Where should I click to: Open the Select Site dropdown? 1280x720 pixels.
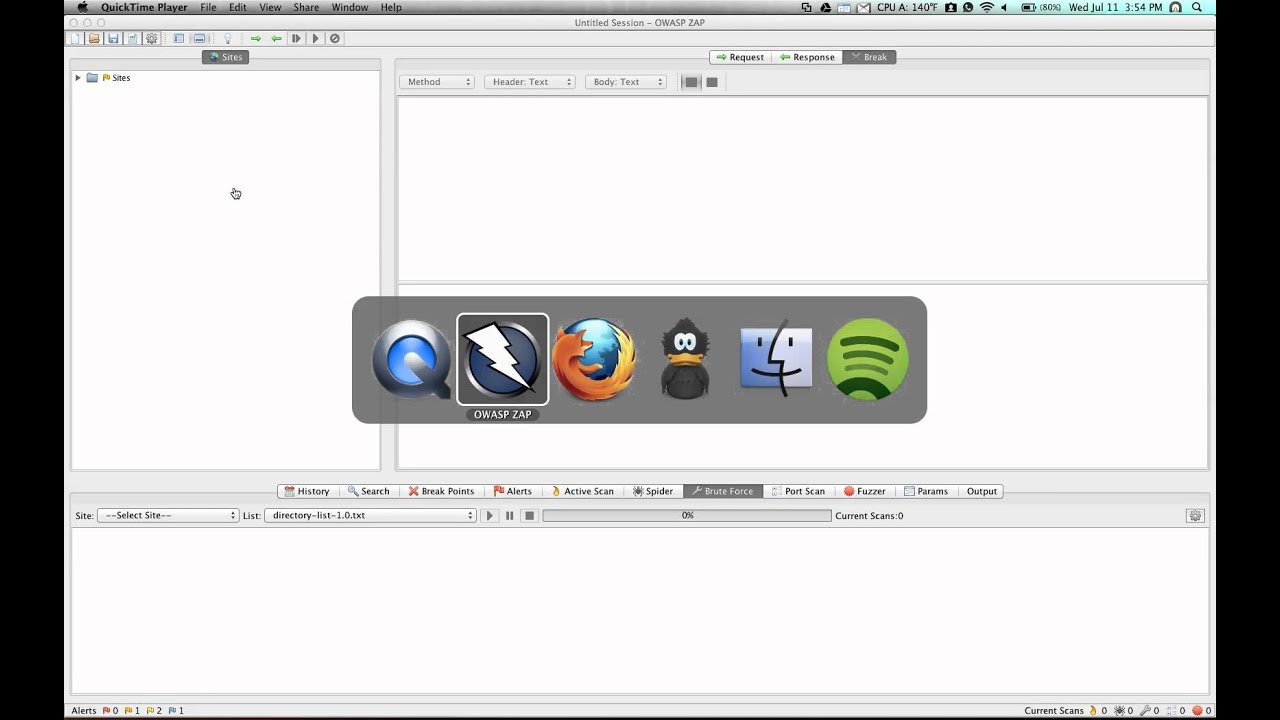click(x=168, y=516)
